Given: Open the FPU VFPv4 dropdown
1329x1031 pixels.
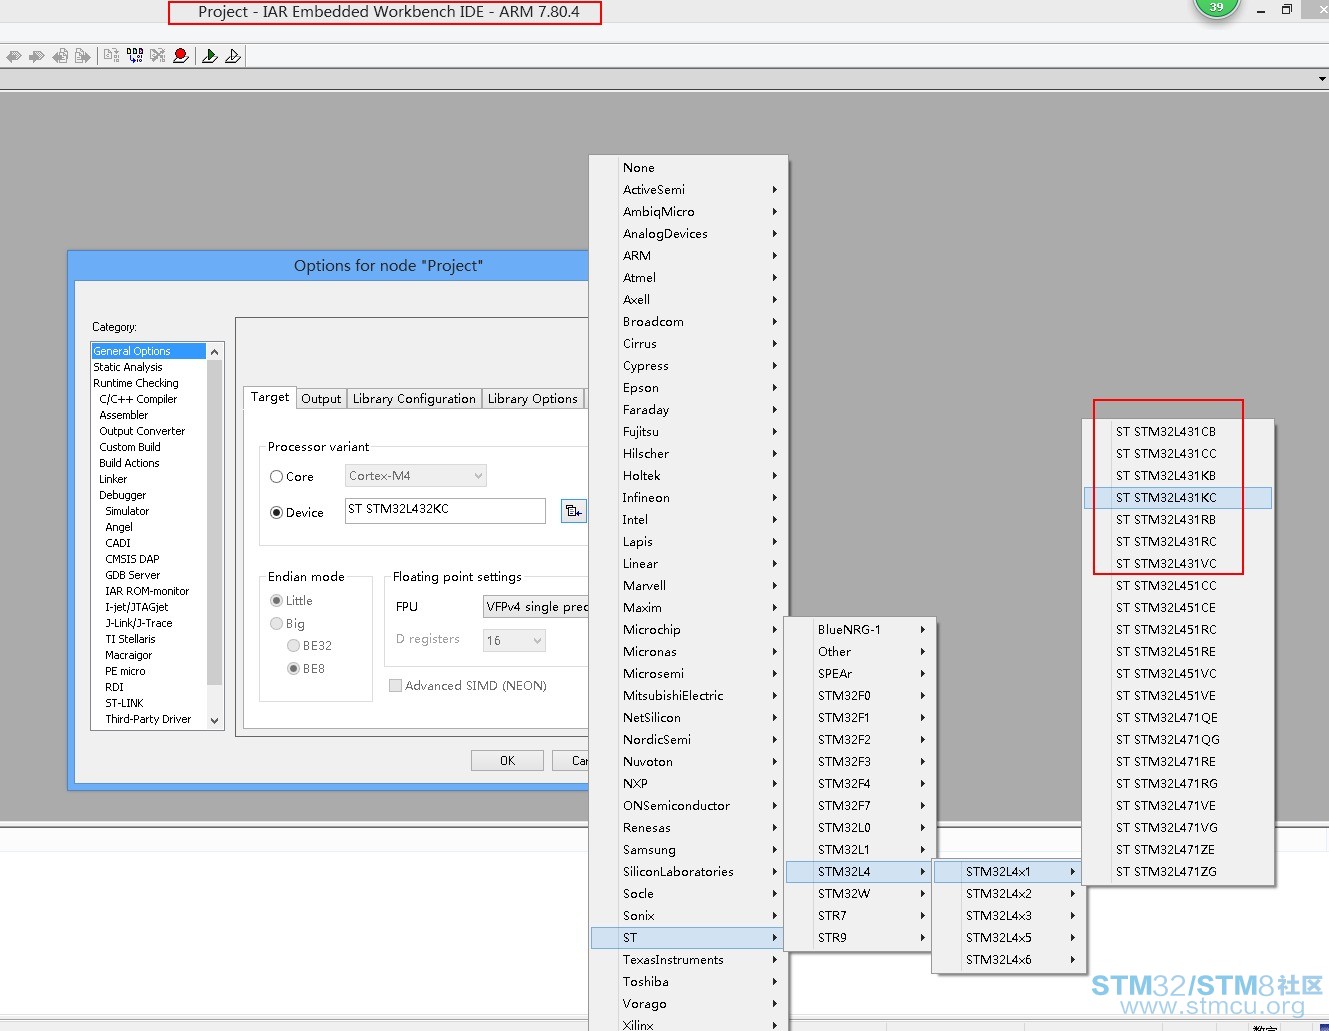Looking at the screenshot, I should tap(535, 607).
